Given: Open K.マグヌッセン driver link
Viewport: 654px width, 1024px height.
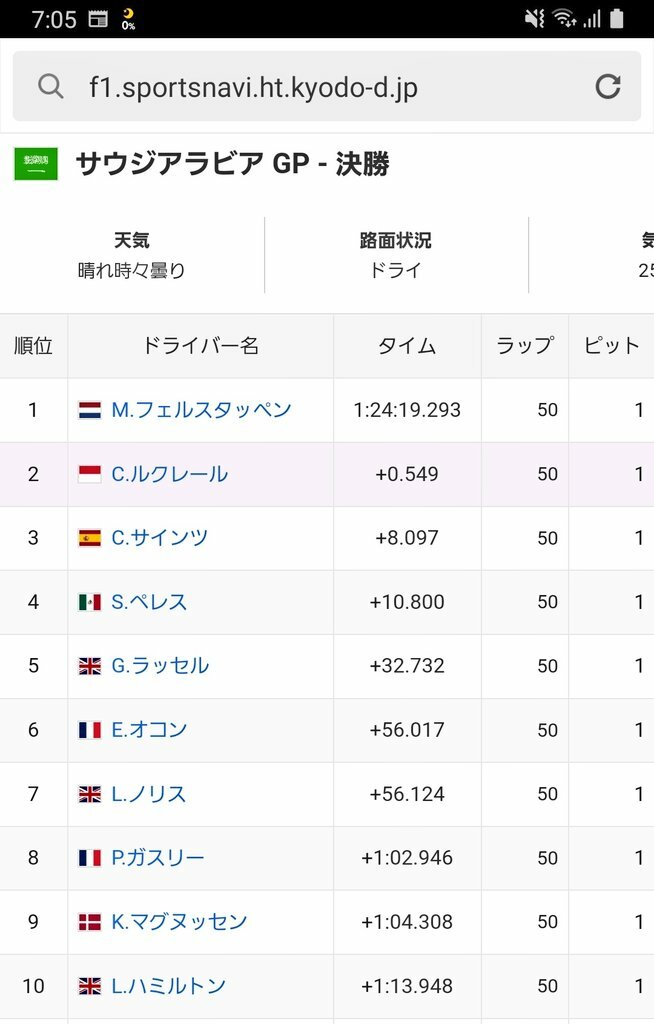Looking at the screenshot, I should 179,922.
